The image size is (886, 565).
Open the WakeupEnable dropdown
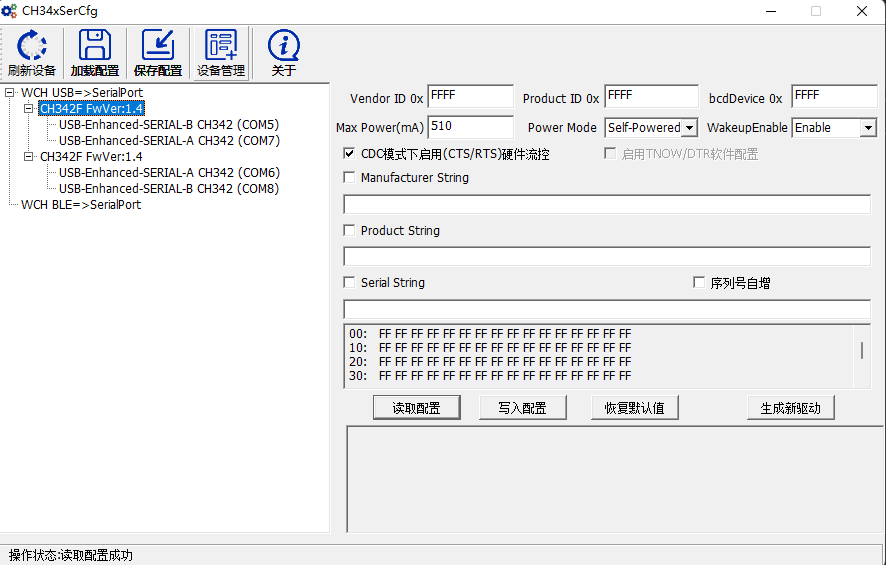867,128
